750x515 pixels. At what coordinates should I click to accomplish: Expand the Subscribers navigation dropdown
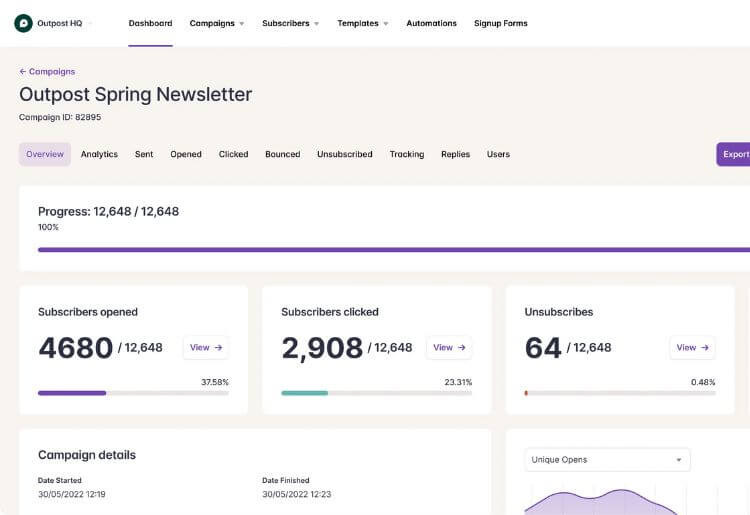(290, 23)
